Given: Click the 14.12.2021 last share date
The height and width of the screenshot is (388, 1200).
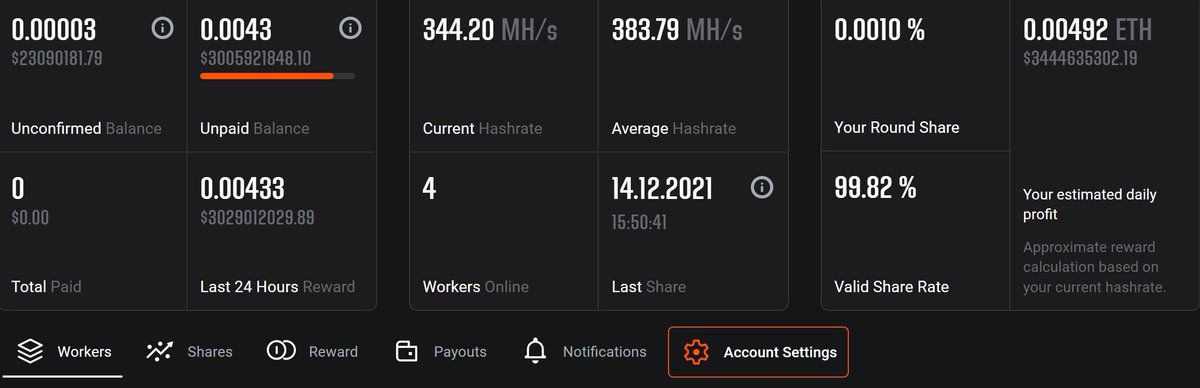Looking at the screenshot, I should coord(662,187).
